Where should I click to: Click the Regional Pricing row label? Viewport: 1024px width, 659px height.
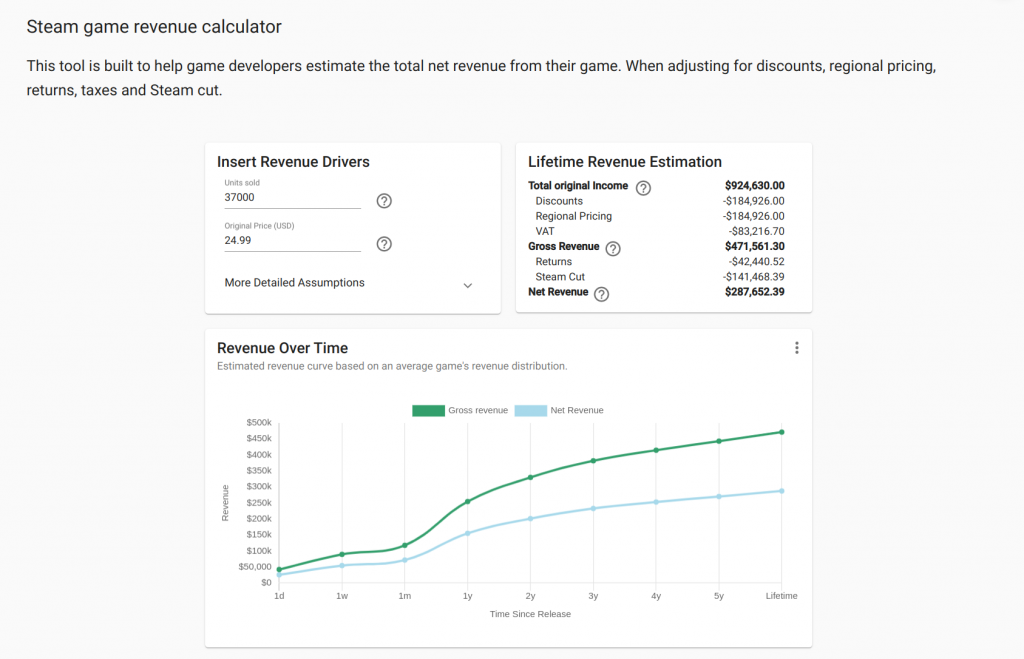click(x=573, y=216)
